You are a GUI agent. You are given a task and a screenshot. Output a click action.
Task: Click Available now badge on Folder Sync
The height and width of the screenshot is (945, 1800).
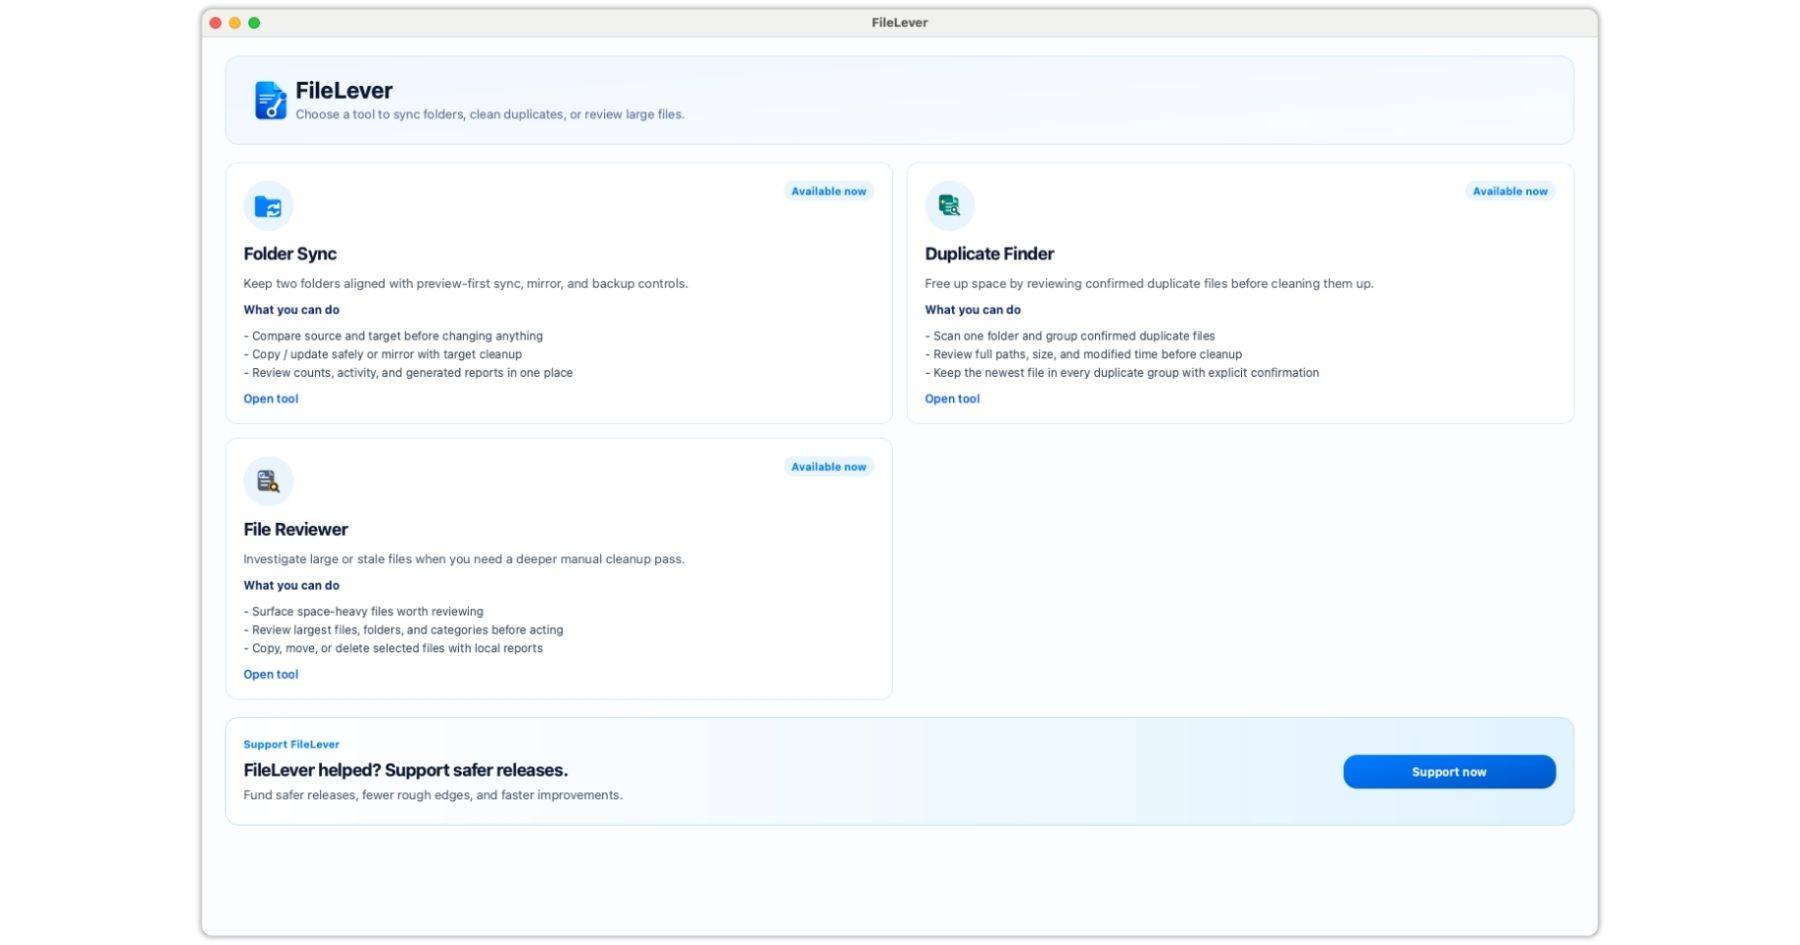[x=829, y=191]
